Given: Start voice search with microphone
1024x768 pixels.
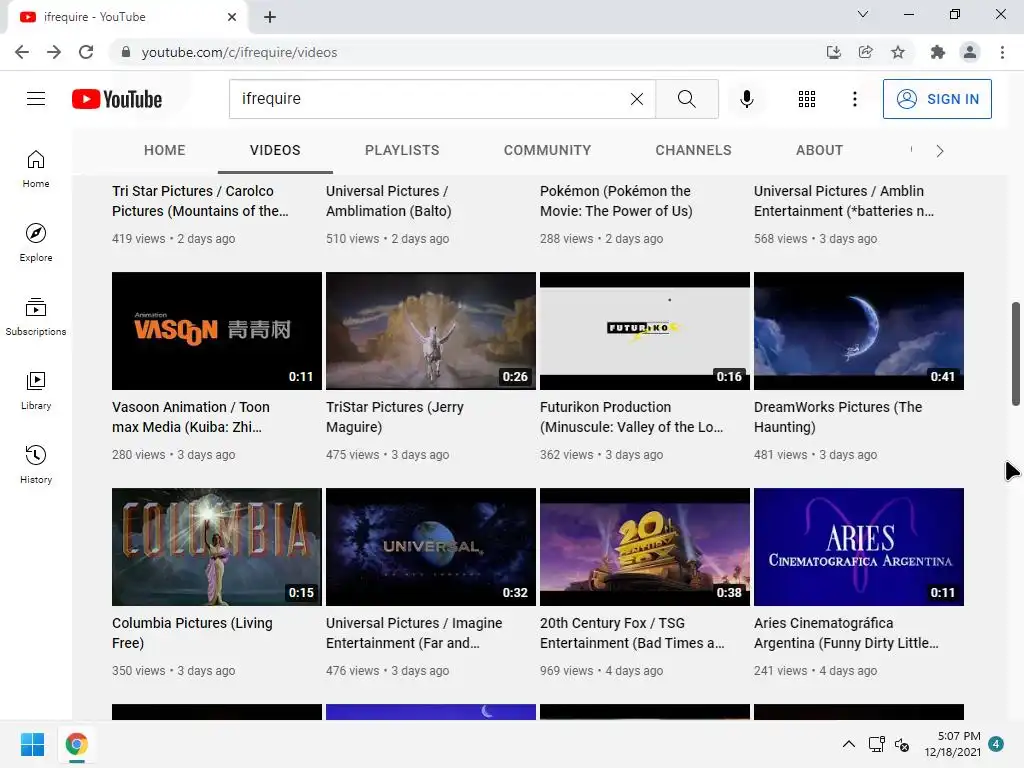Looking at the screenshot, I should click(x=746, y=99).
